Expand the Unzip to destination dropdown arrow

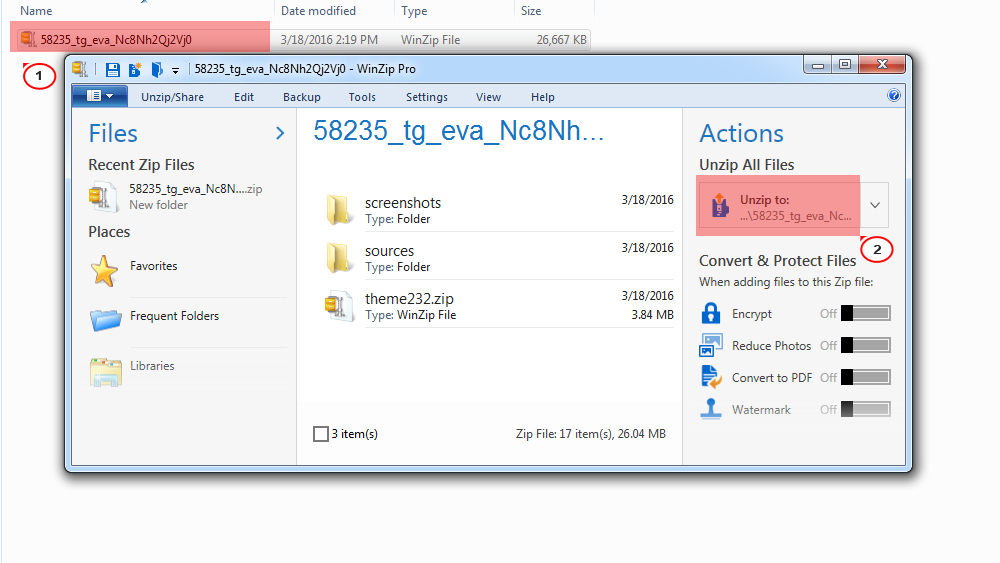(x=875, y=205)
